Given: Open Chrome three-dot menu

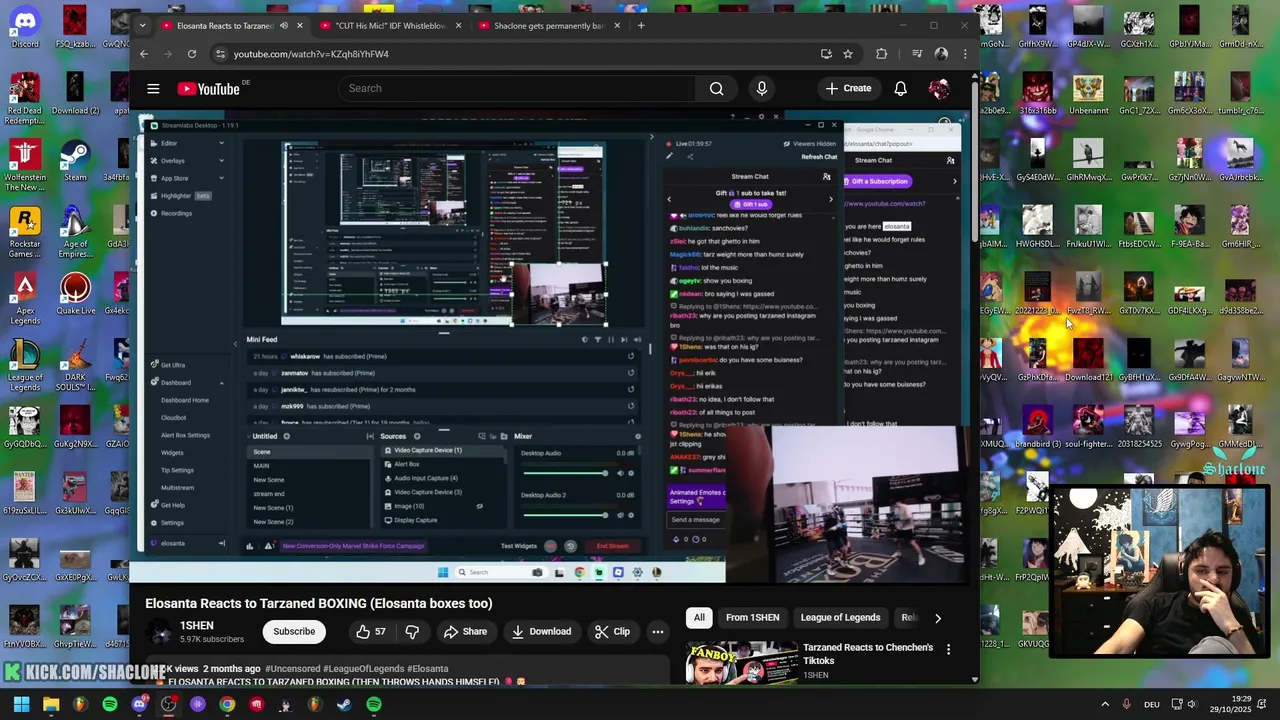Looking at the screenshot, I should pyautogui.click(x=965, y=54).
